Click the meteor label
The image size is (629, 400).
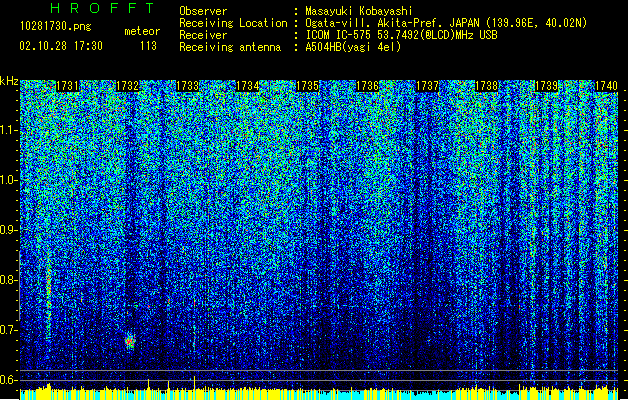142,31
